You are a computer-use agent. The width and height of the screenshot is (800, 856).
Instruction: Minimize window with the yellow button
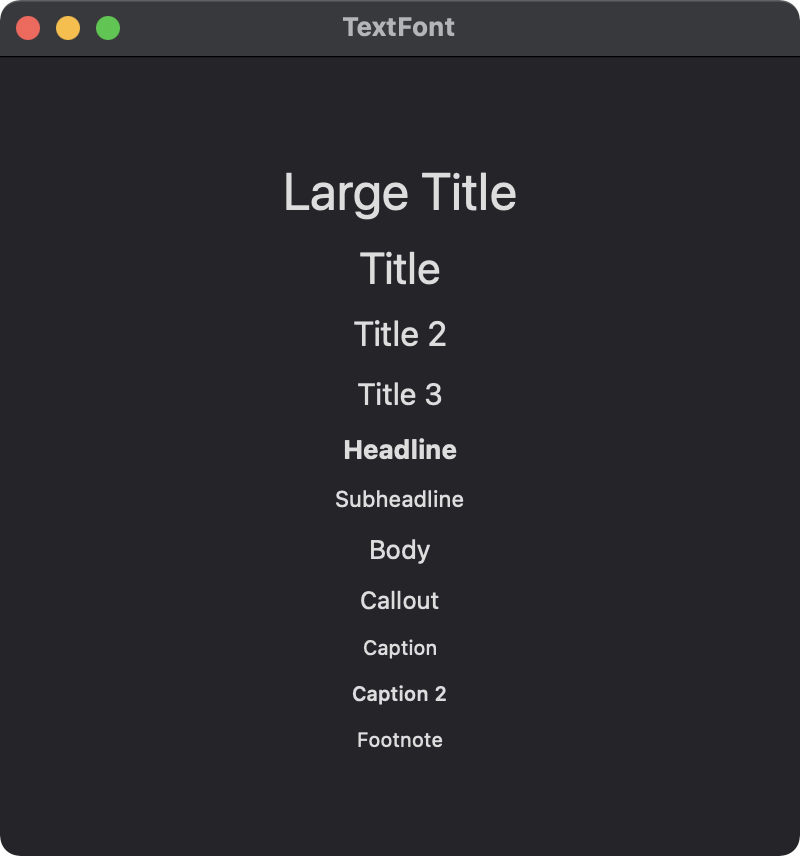click(68, 28)
